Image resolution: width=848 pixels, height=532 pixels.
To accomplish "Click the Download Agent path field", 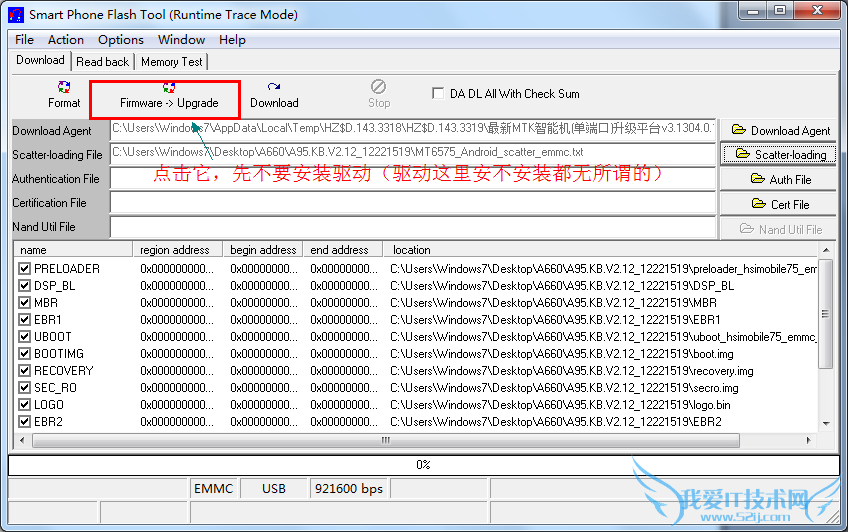I will tap(413, 130).
